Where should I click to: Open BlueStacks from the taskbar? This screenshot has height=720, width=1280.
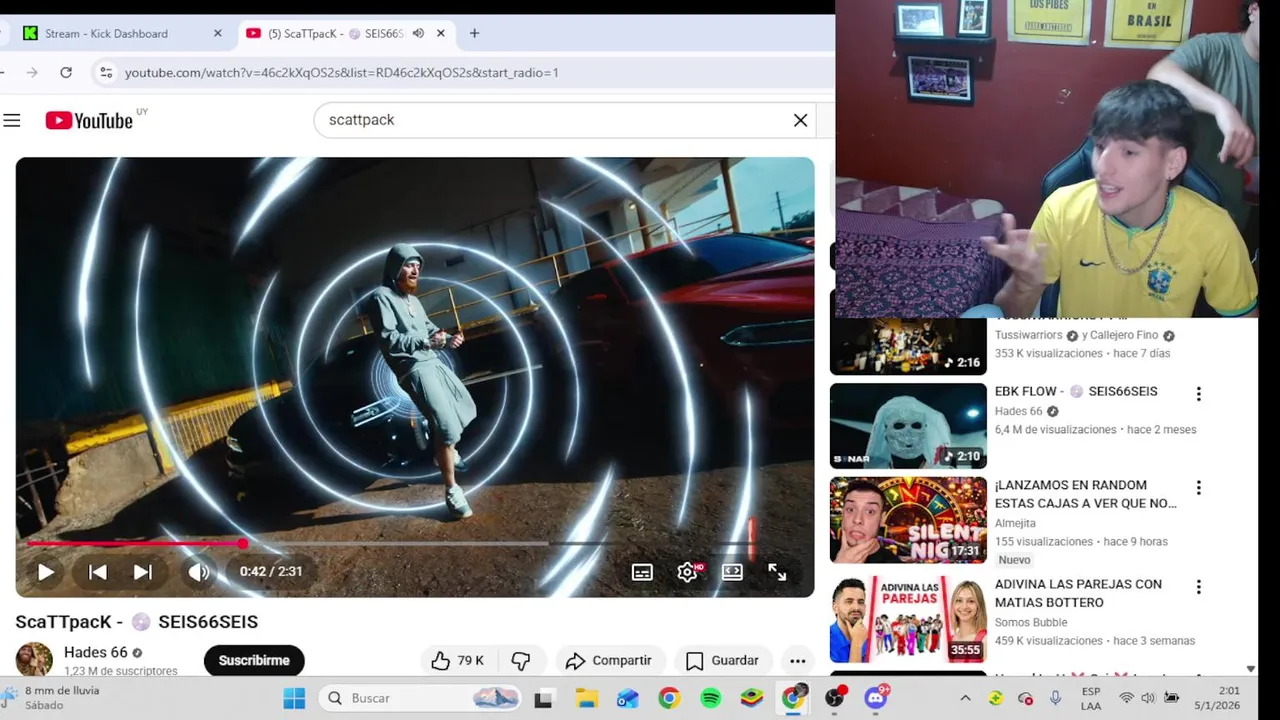[752, 698]
